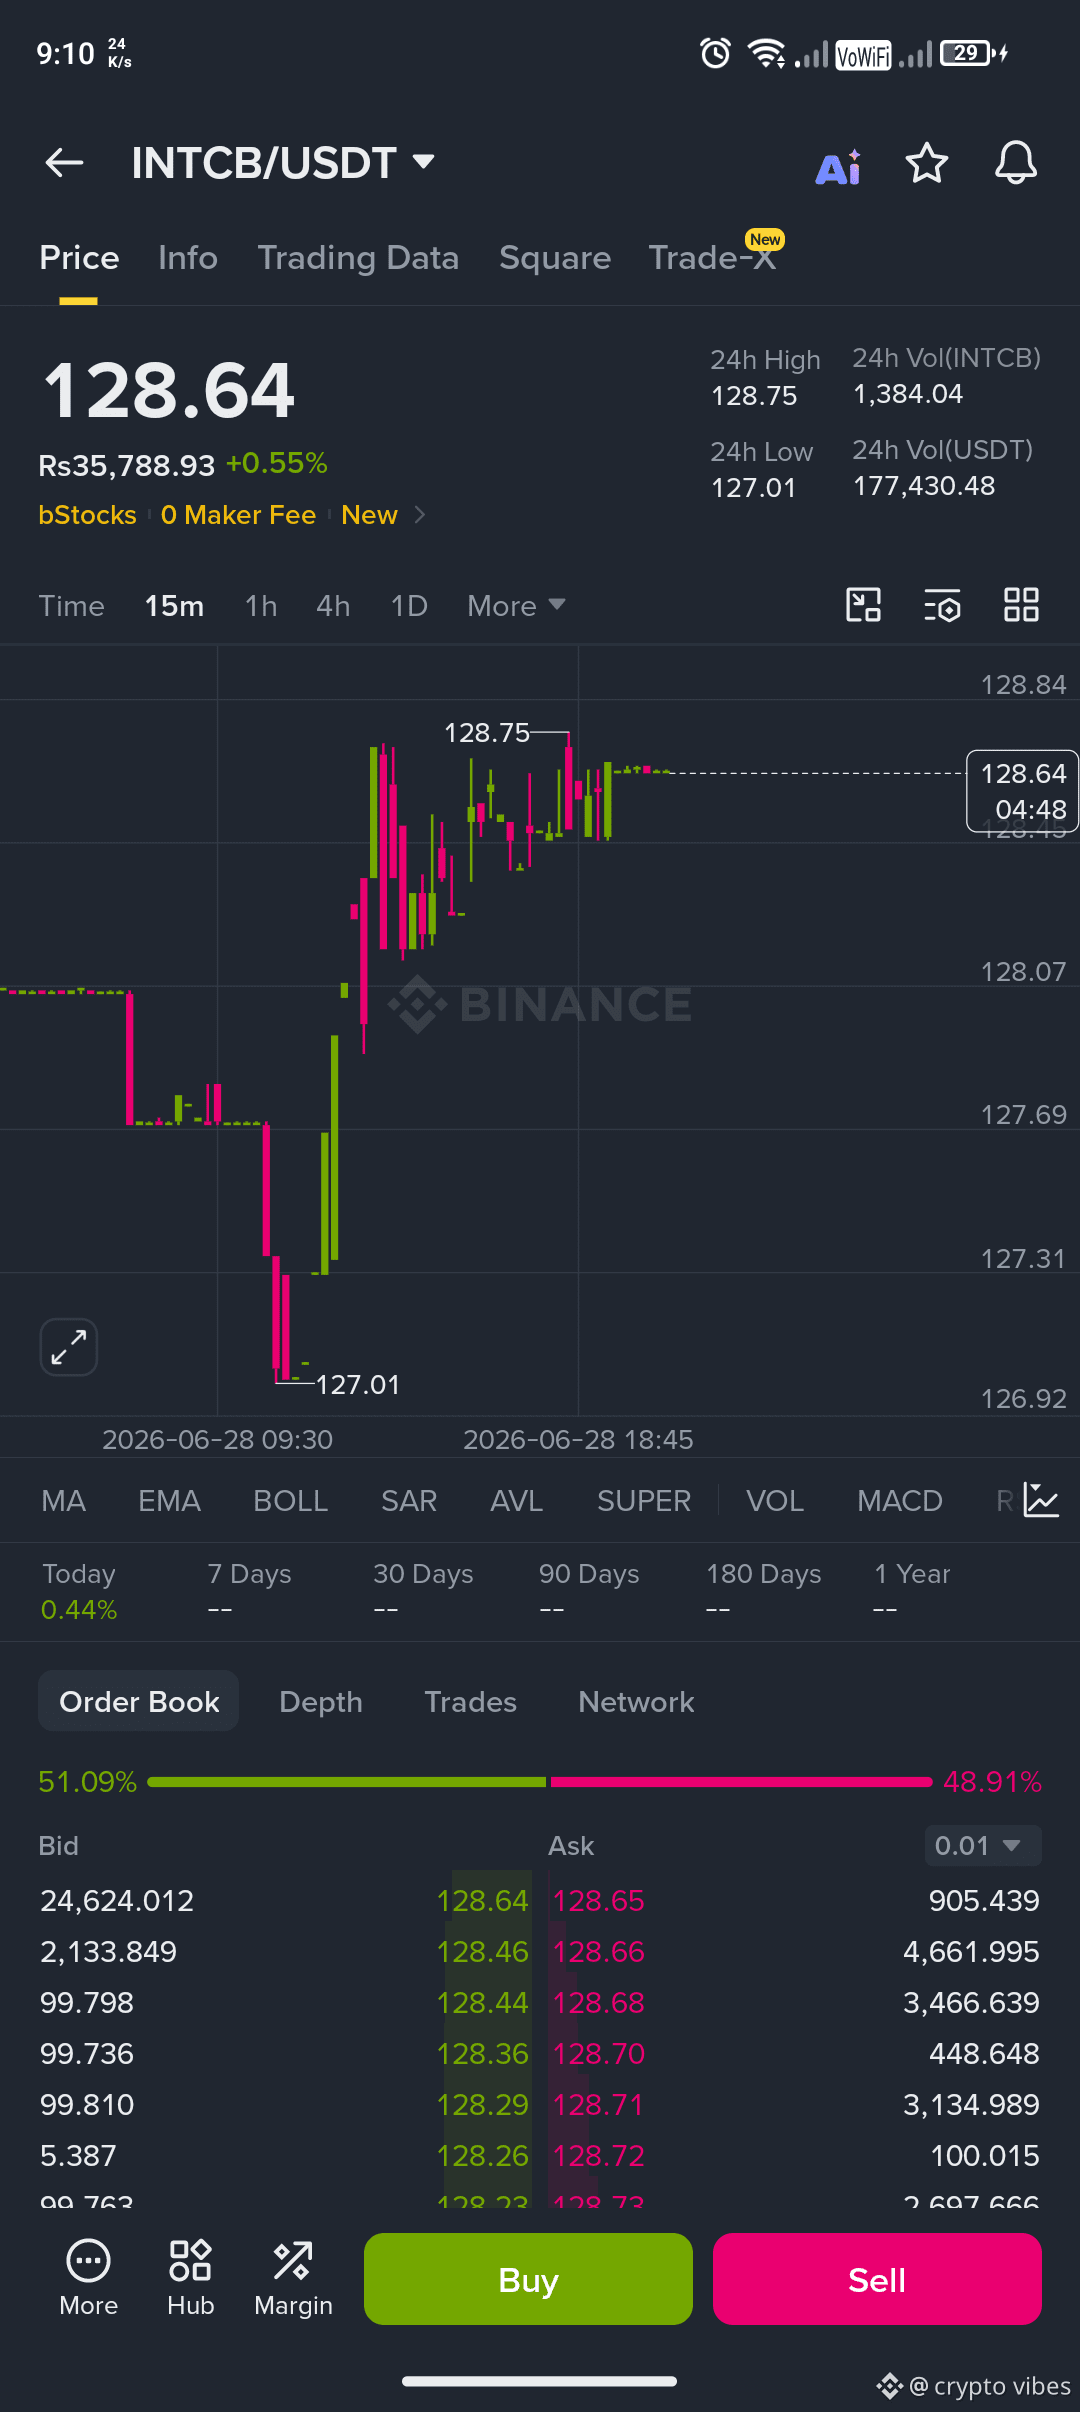Expand the More timeframe dropdown
1080x2412 pixels.
516,606
